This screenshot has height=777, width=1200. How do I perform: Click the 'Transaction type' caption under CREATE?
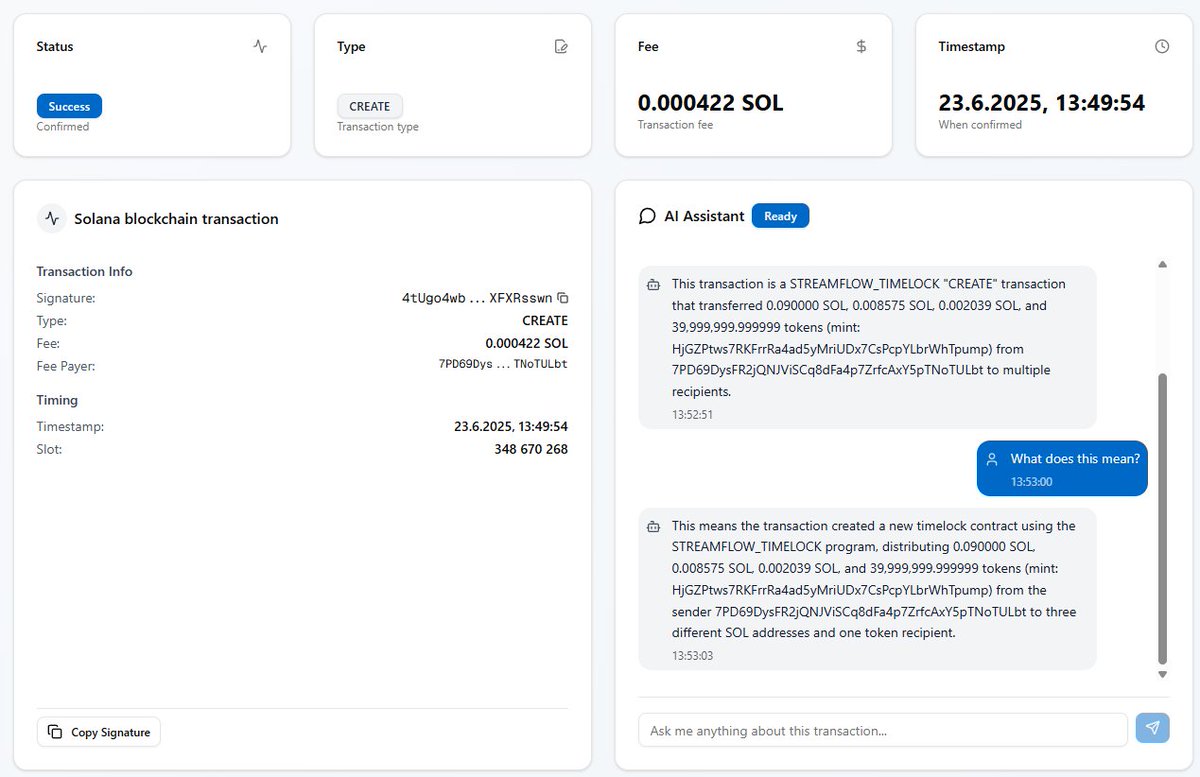pos(378,127)
